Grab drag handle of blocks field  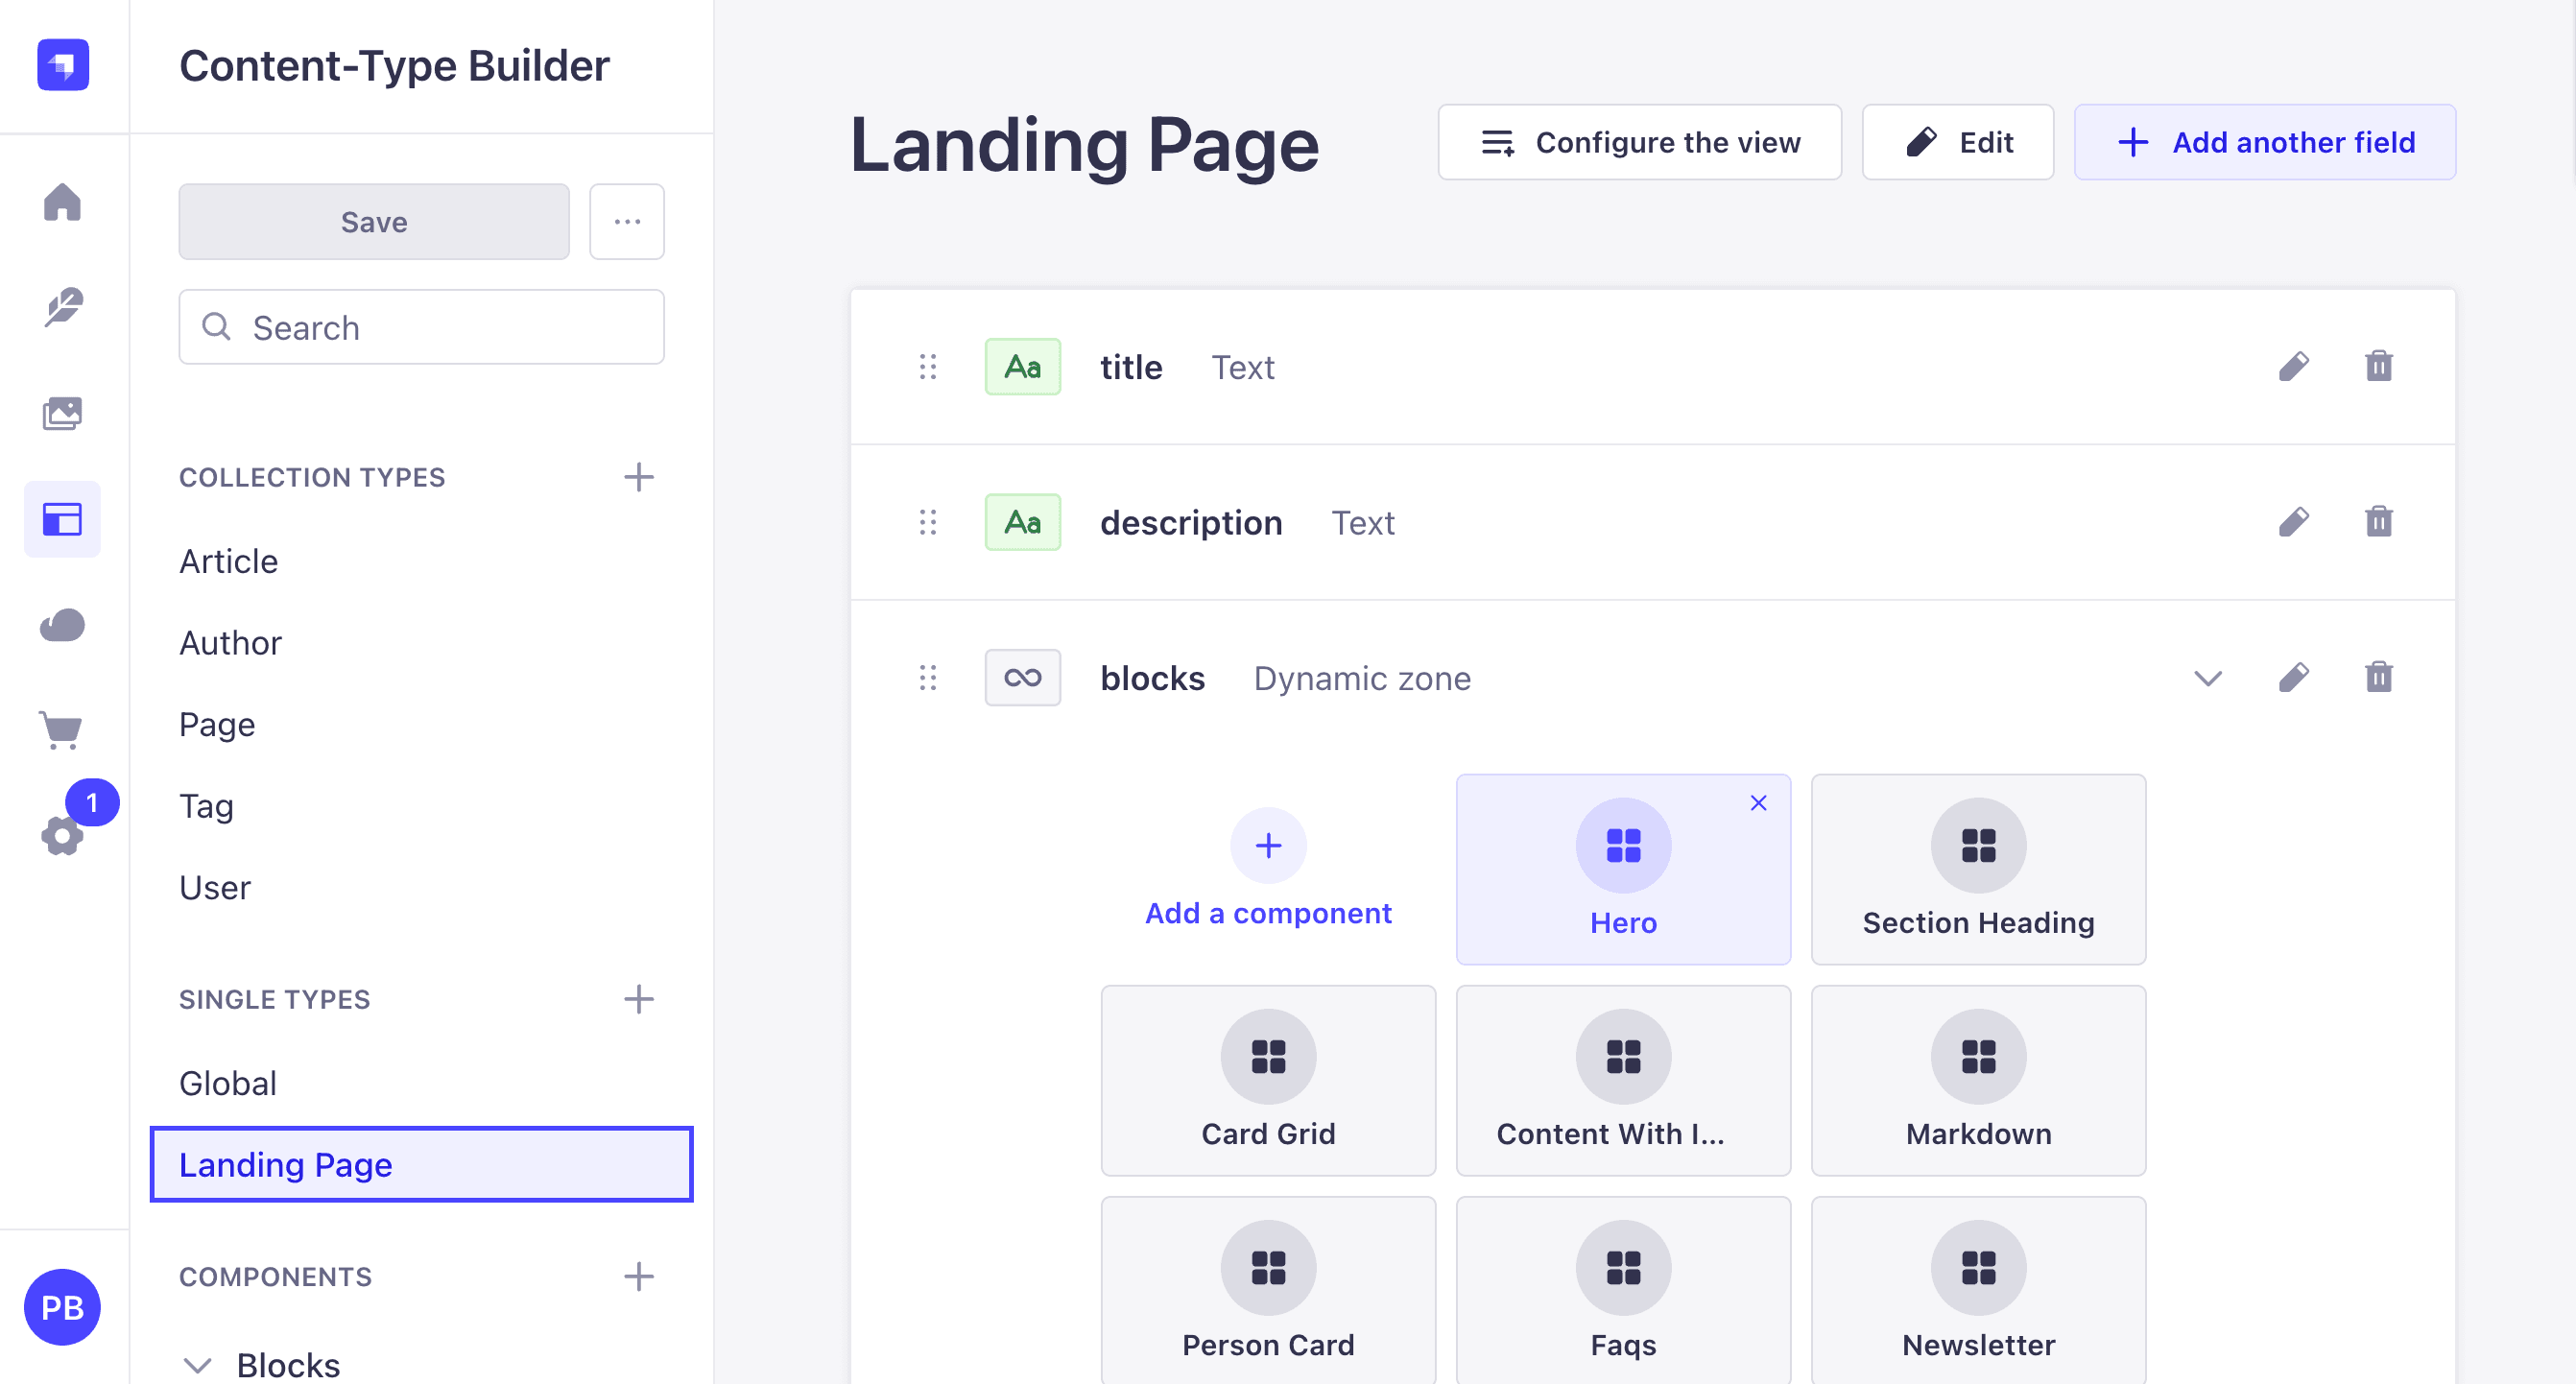pos(928,678)
